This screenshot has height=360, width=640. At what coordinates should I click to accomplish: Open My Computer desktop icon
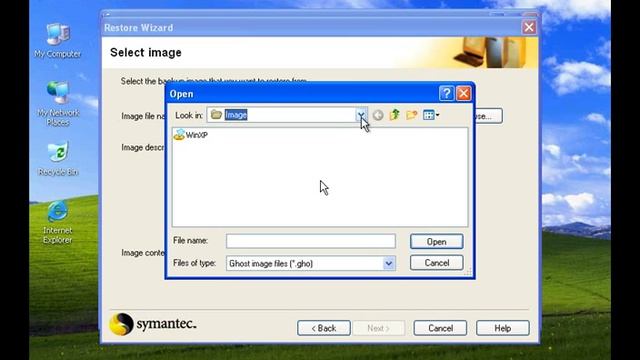58,40
